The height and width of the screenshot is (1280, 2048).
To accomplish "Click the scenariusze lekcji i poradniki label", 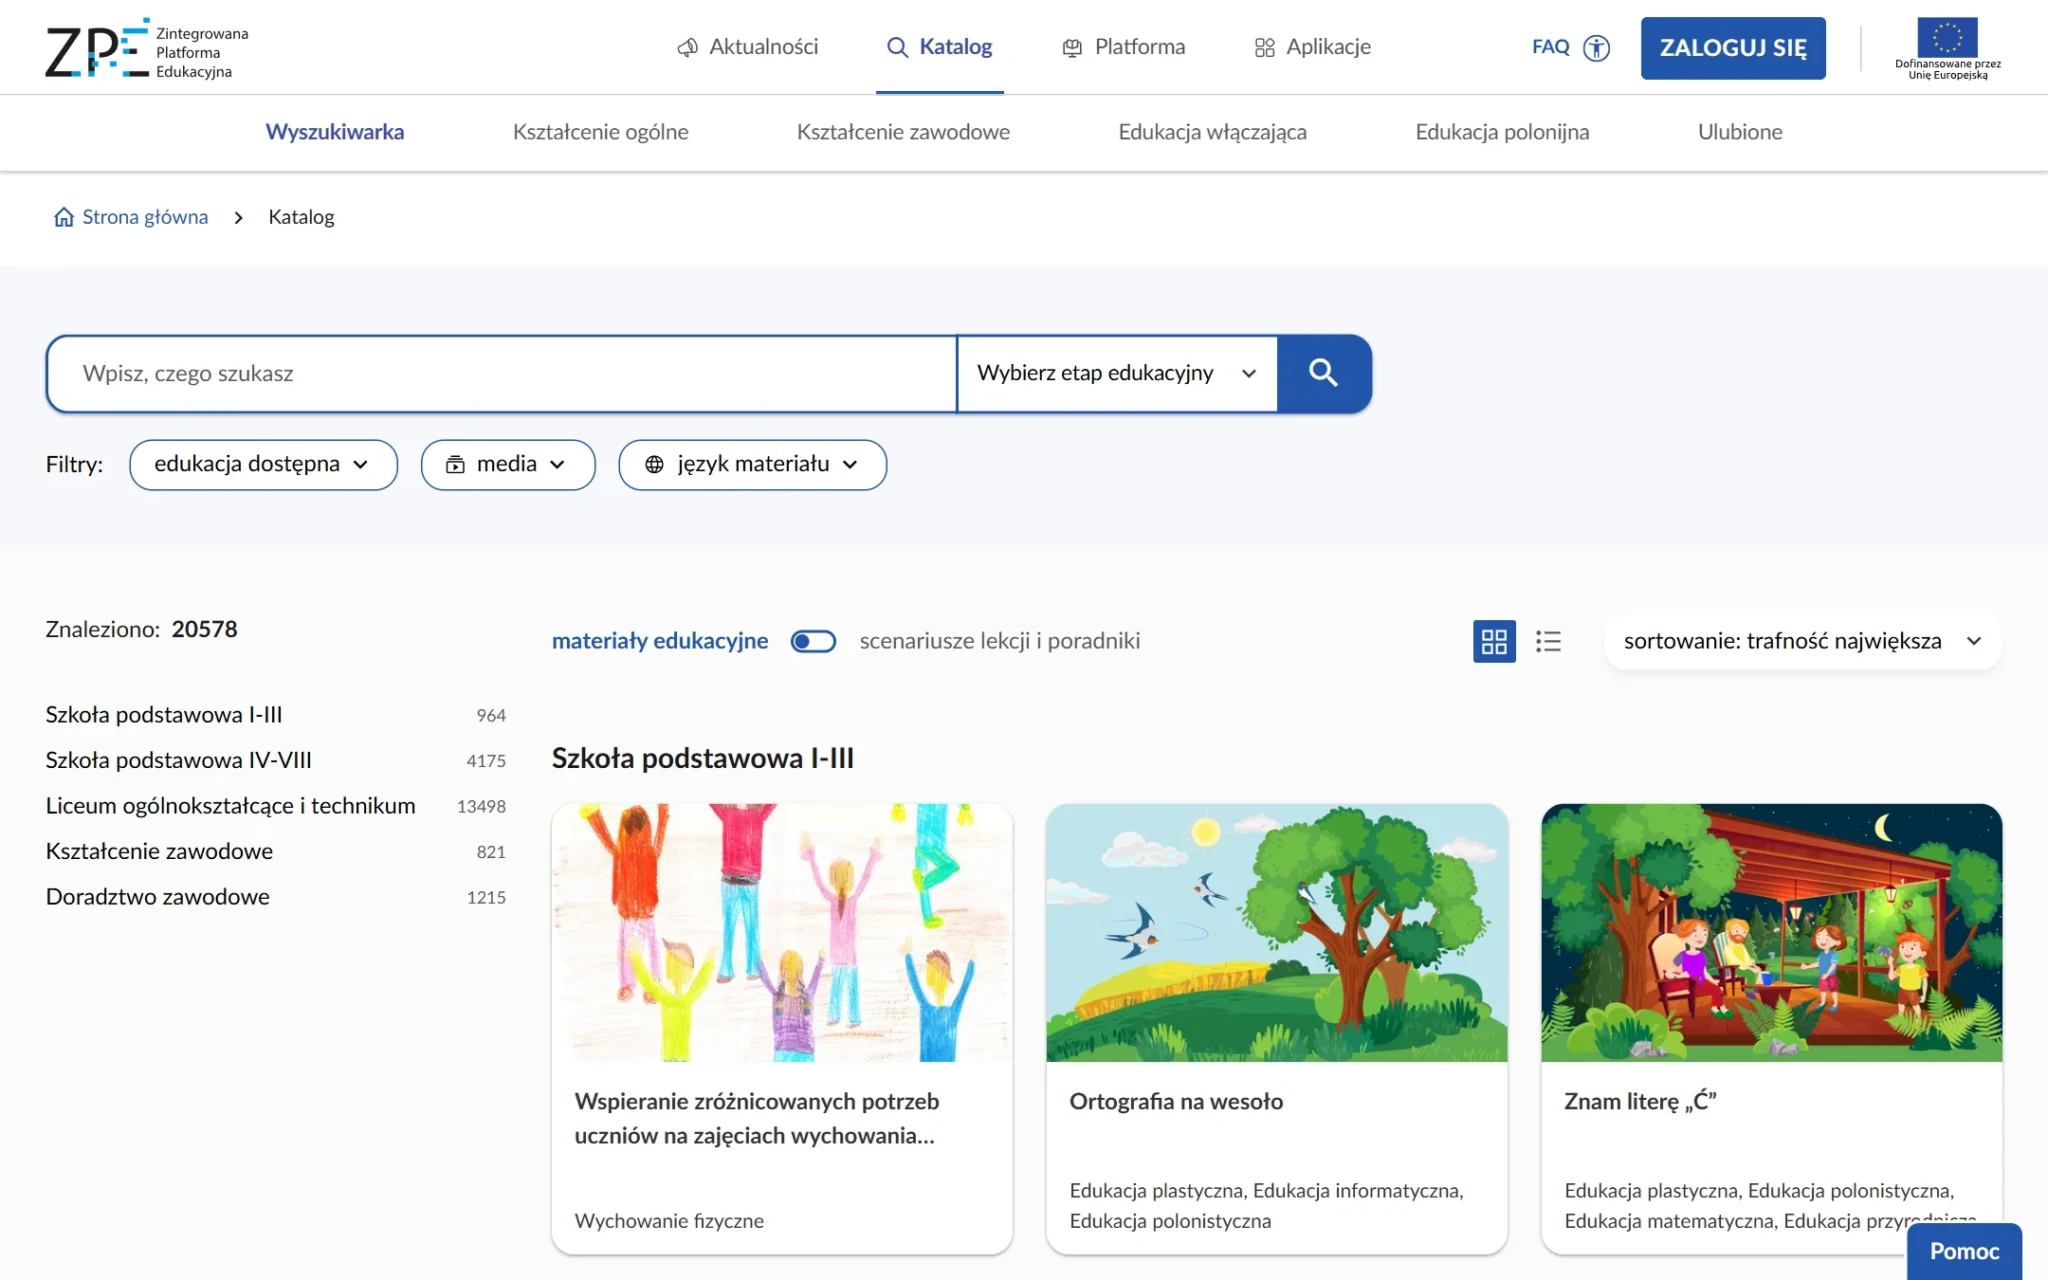I will tap(1000, 641).
